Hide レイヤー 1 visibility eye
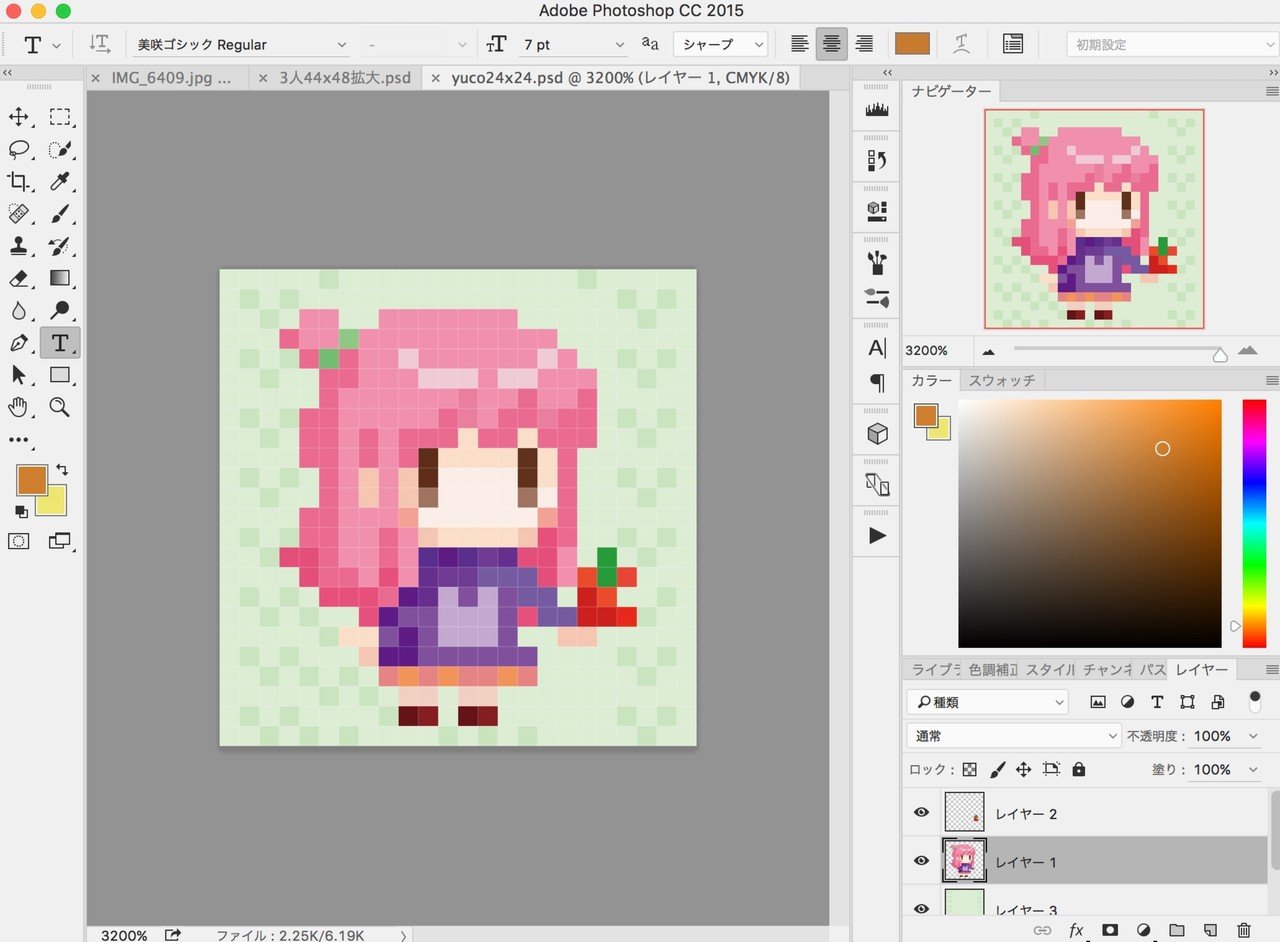This screenshot has height=942, width=1280. pyautogui.click(x=921, y=861)
